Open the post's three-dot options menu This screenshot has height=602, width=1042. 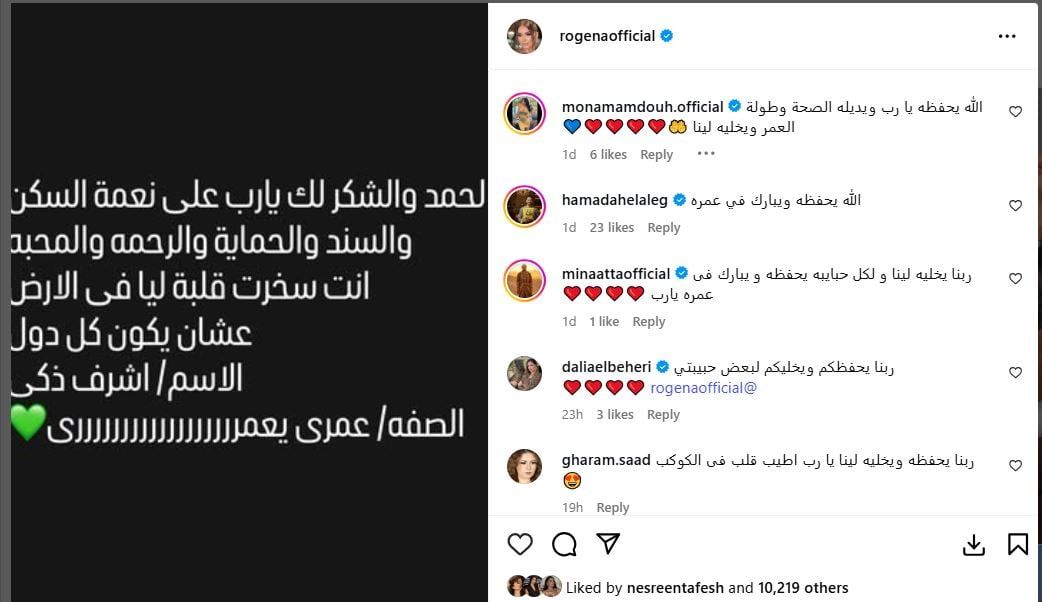point(1007,36)
